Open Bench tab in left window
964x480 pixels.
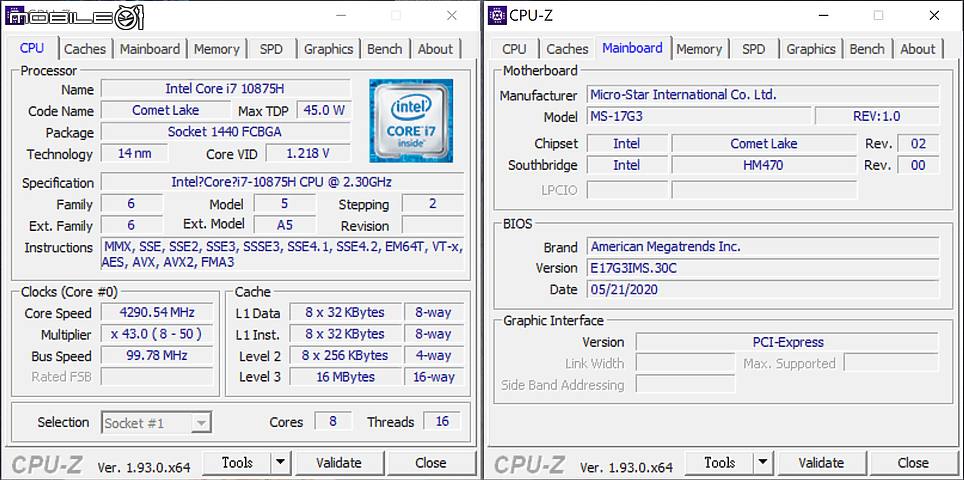click(384, 49)
